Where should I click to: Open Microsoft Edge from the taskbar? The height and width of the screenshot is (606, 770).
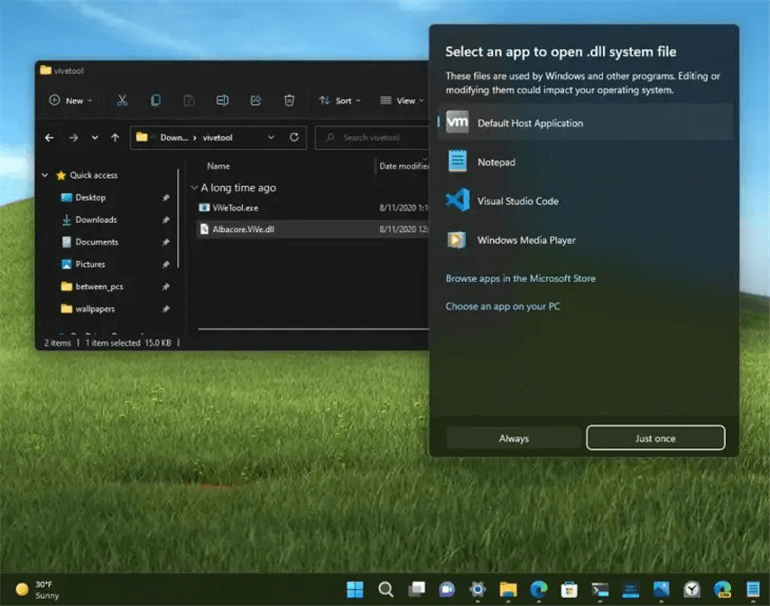539,589
